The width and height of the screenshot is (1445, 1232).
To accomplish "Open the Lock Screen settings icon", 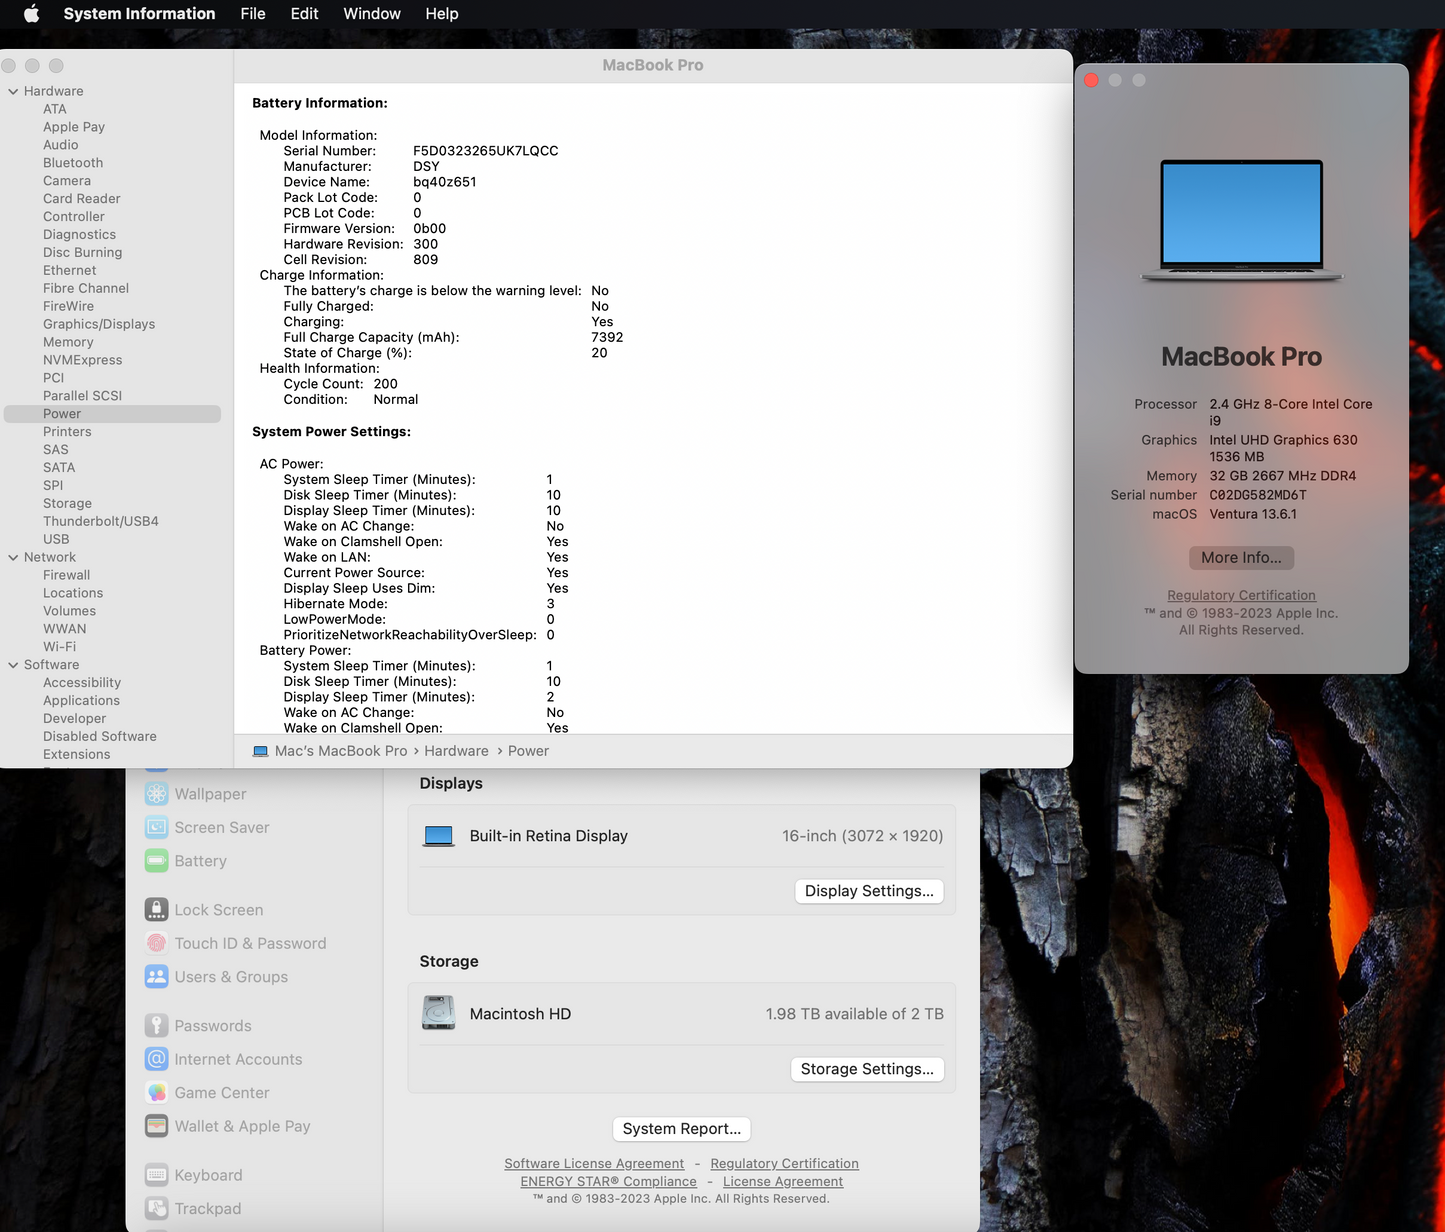I will 218,909.
